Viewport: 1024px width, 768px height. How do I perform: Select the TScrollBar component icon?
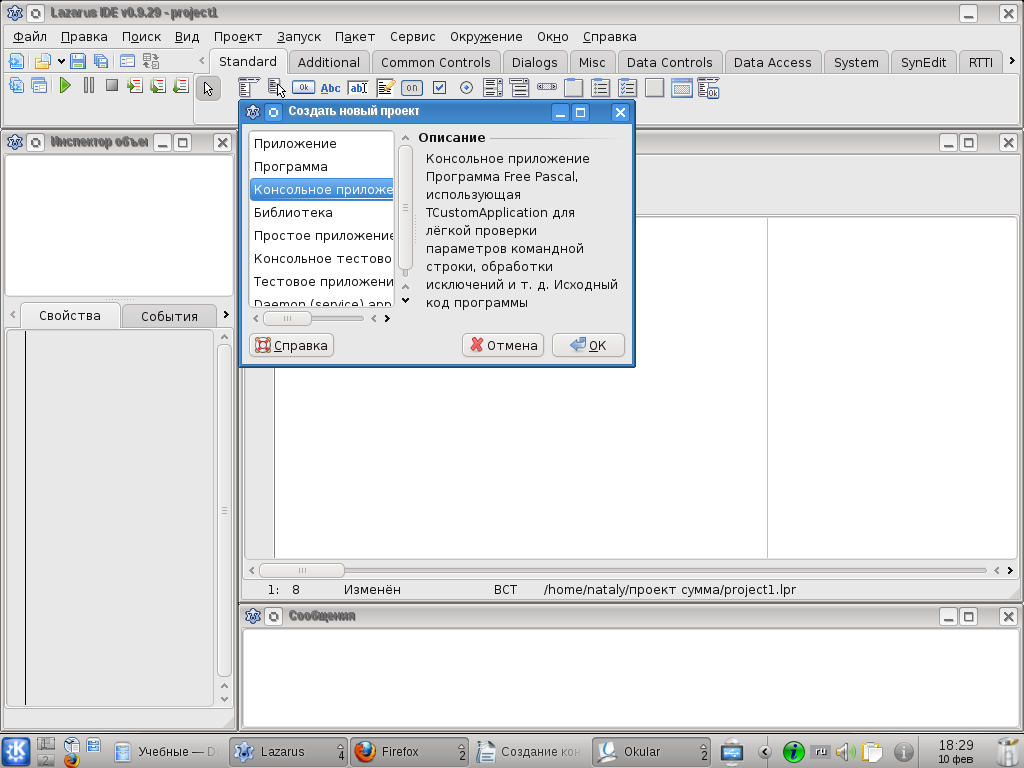(547, 87)
